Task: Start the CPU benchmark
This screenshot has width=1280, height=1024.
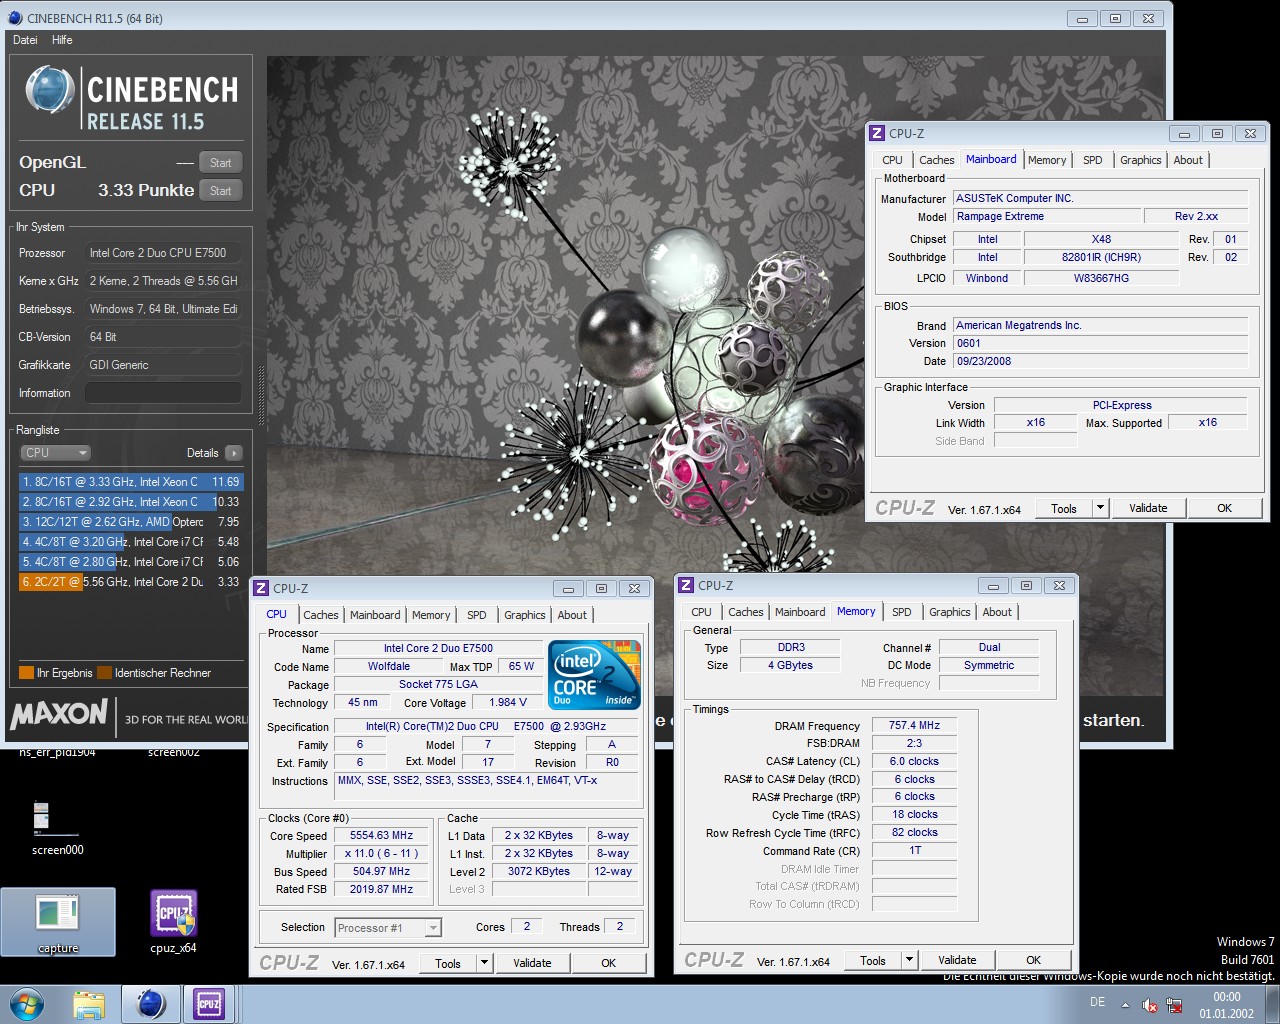Action: pyautogui.click(x=220, y=190)
